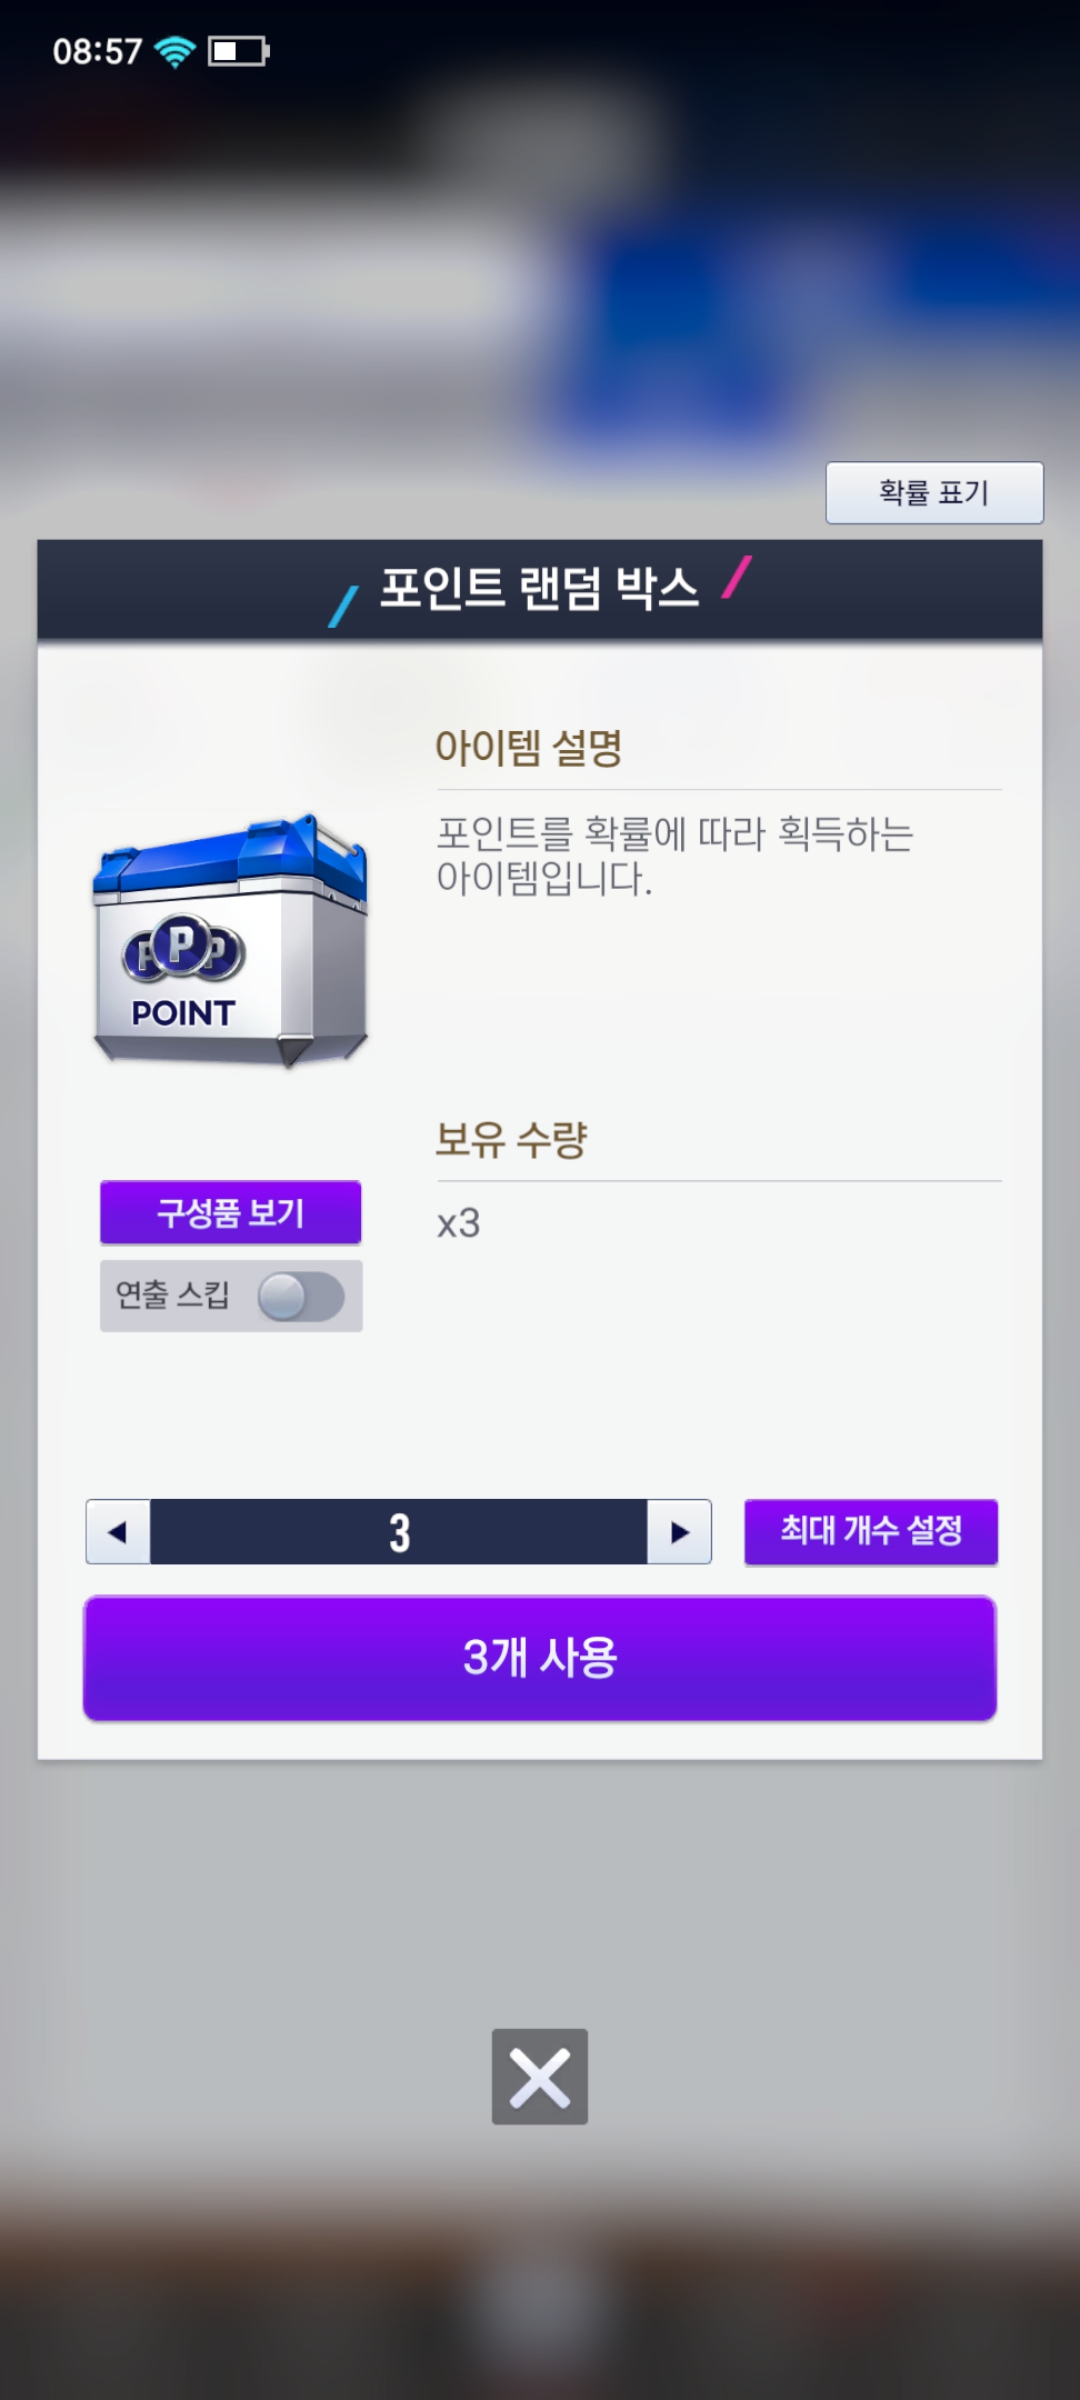Tap the 08:57 clock in status bar

coord(97,51)
